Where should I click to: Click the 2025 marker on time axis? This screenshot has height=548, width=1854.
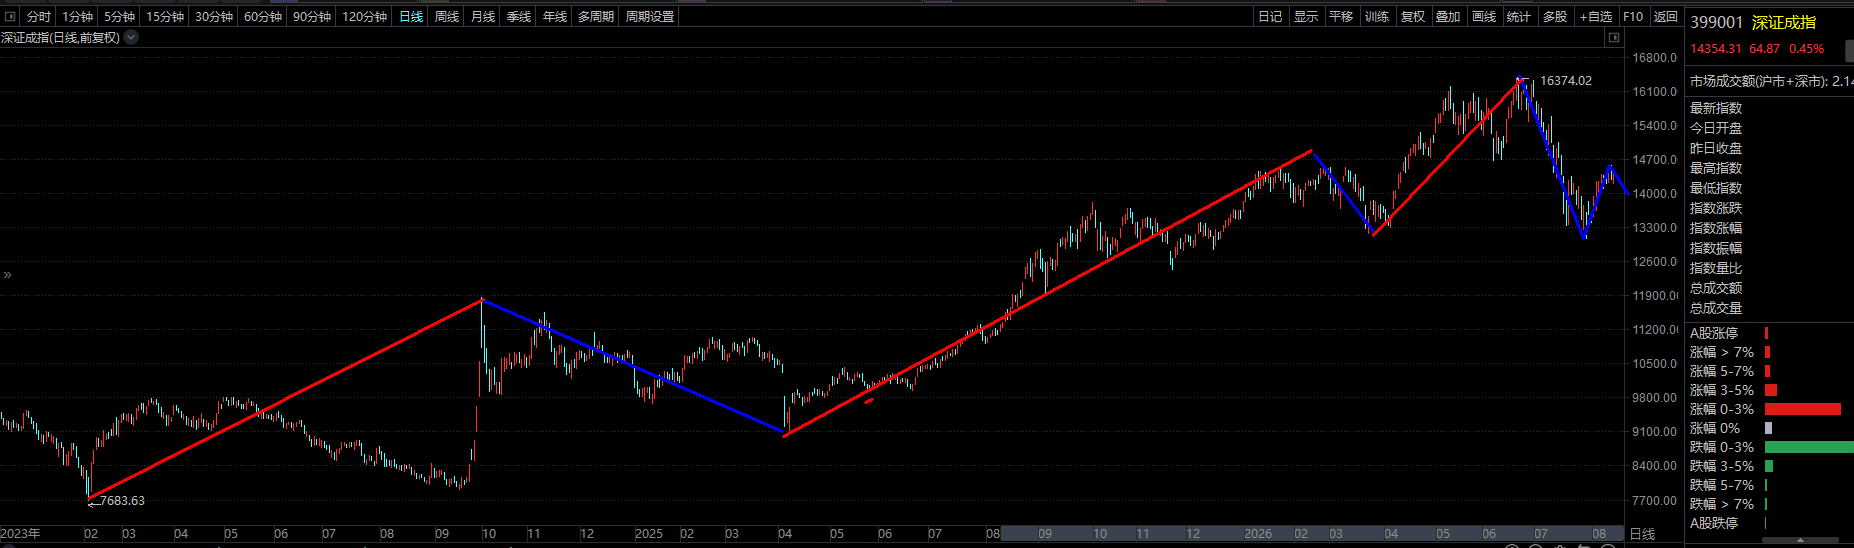[649, 534]
